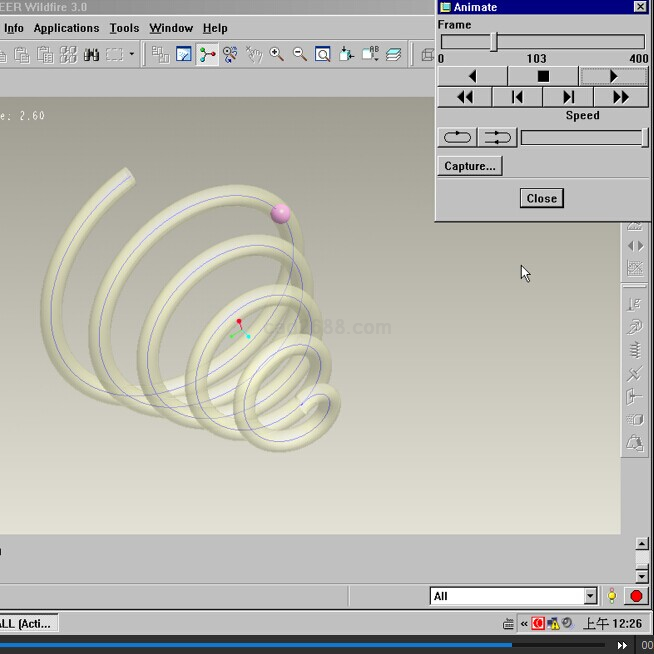Image resolution: width=654 pixels, height=654 pixels.
Task: Click the zoom in magnifier icon
Action: tap(277, 55)
